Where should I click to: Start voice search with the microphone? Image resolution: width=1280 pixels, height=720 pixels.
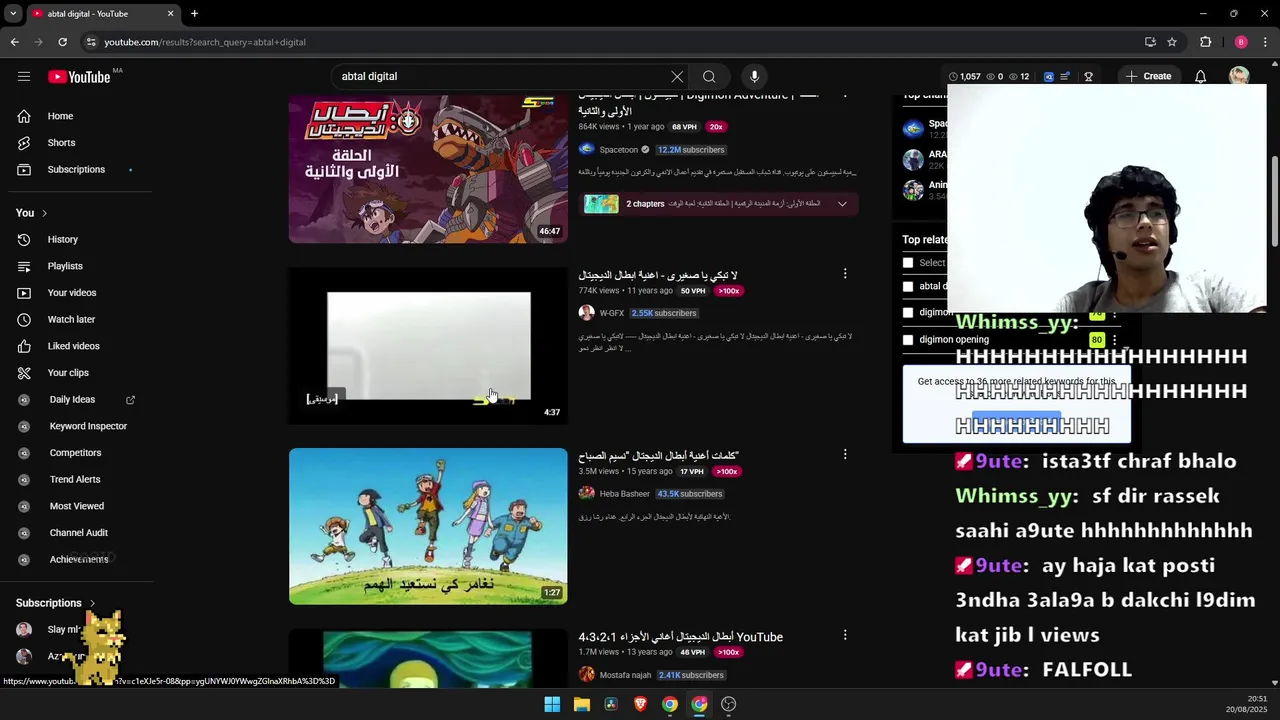coord(754,77)
